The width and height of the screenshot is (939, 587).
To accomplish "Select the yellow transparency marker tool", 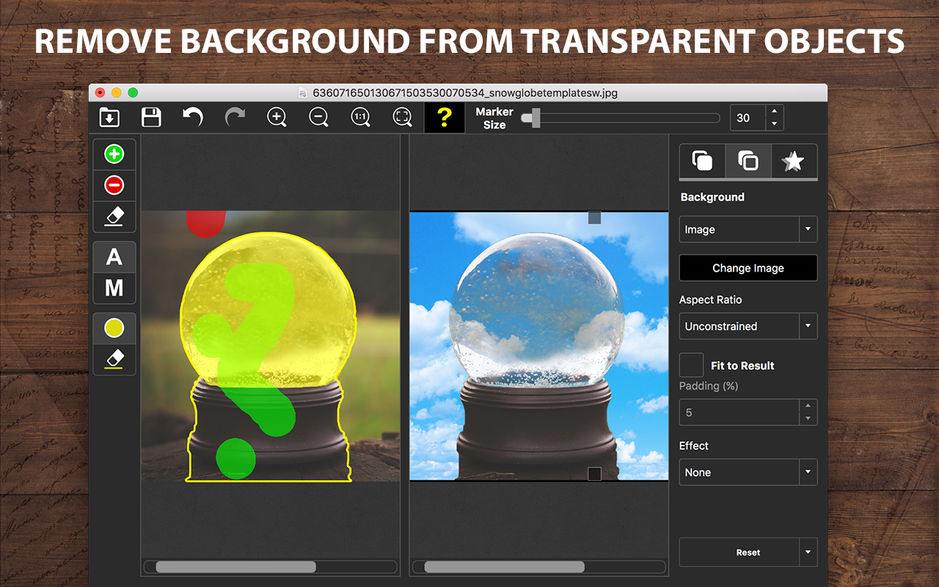I will [114, 327].
